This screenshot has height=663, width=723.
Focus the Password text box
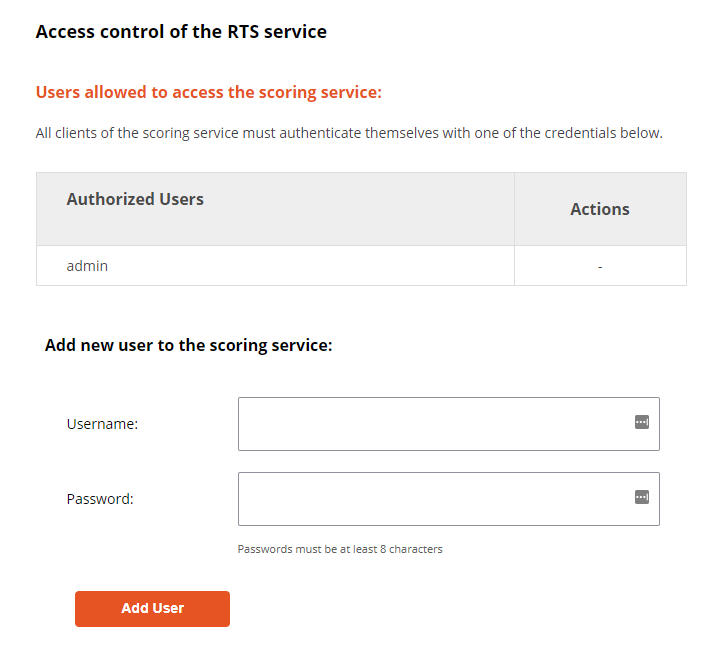[449, 499]
